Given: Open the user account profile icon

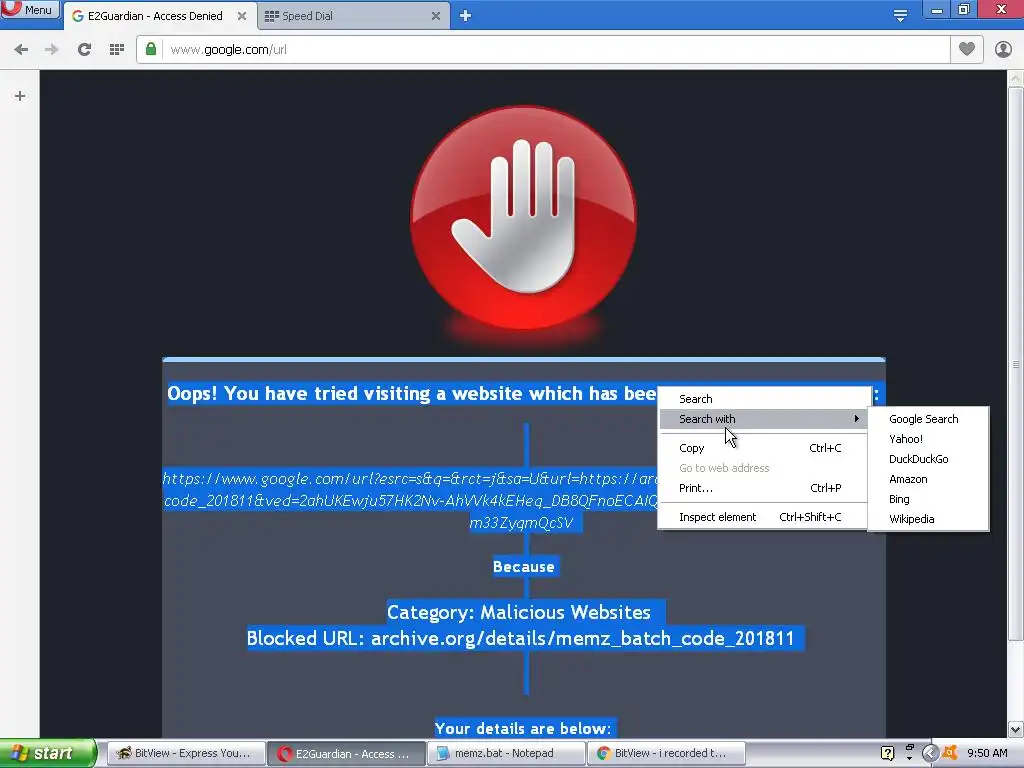Looking at the screenshot, I should point(1003,50).
